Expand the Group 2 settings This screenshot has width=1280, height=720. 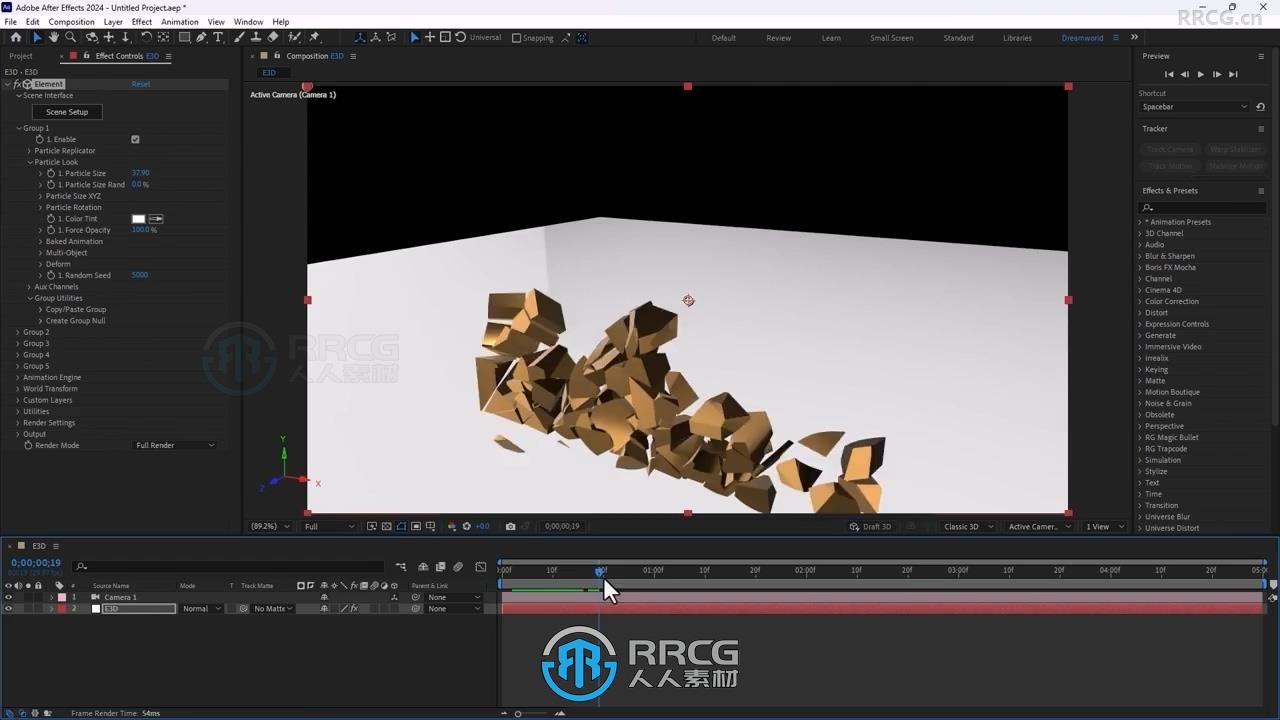pos(18,332)
